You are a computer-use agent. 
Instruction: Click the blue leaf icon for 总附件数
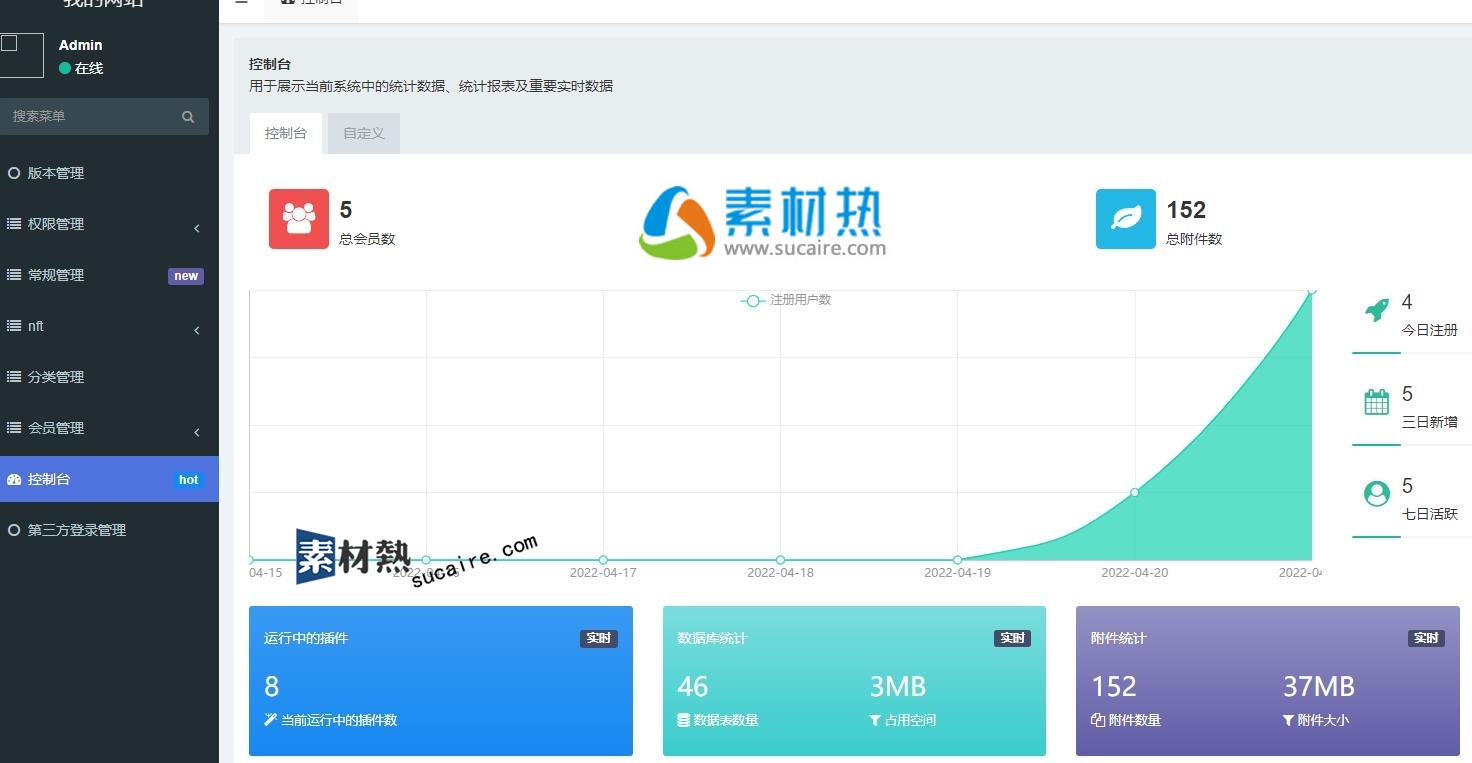pyautogui.click(x=1126, y=219)
